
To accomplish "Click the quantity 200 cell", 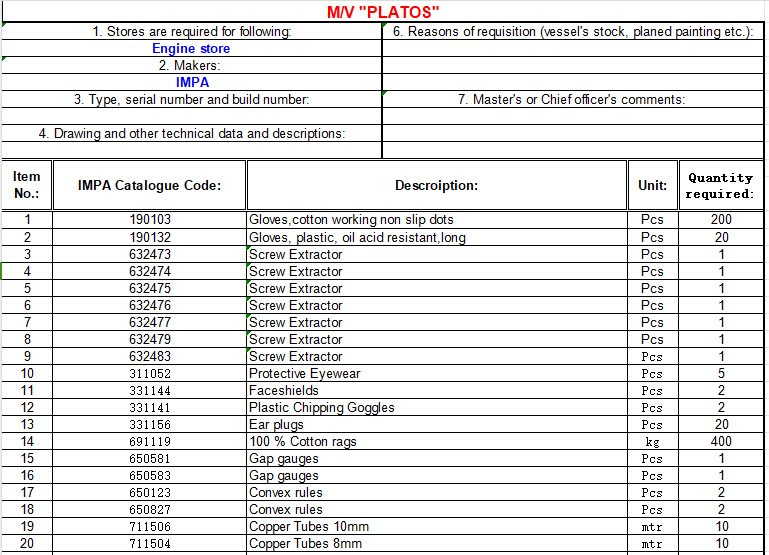I will click(720, 220).
